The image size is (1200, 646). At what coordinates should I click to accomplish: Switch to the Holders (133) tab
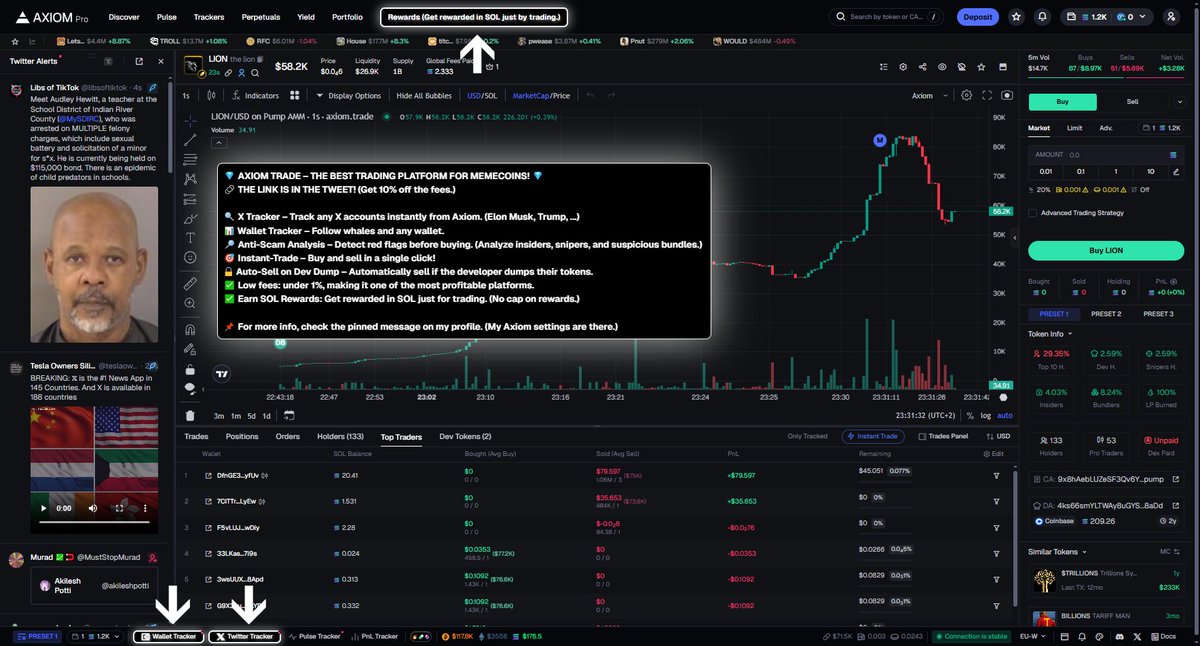(x=340, y=437)
